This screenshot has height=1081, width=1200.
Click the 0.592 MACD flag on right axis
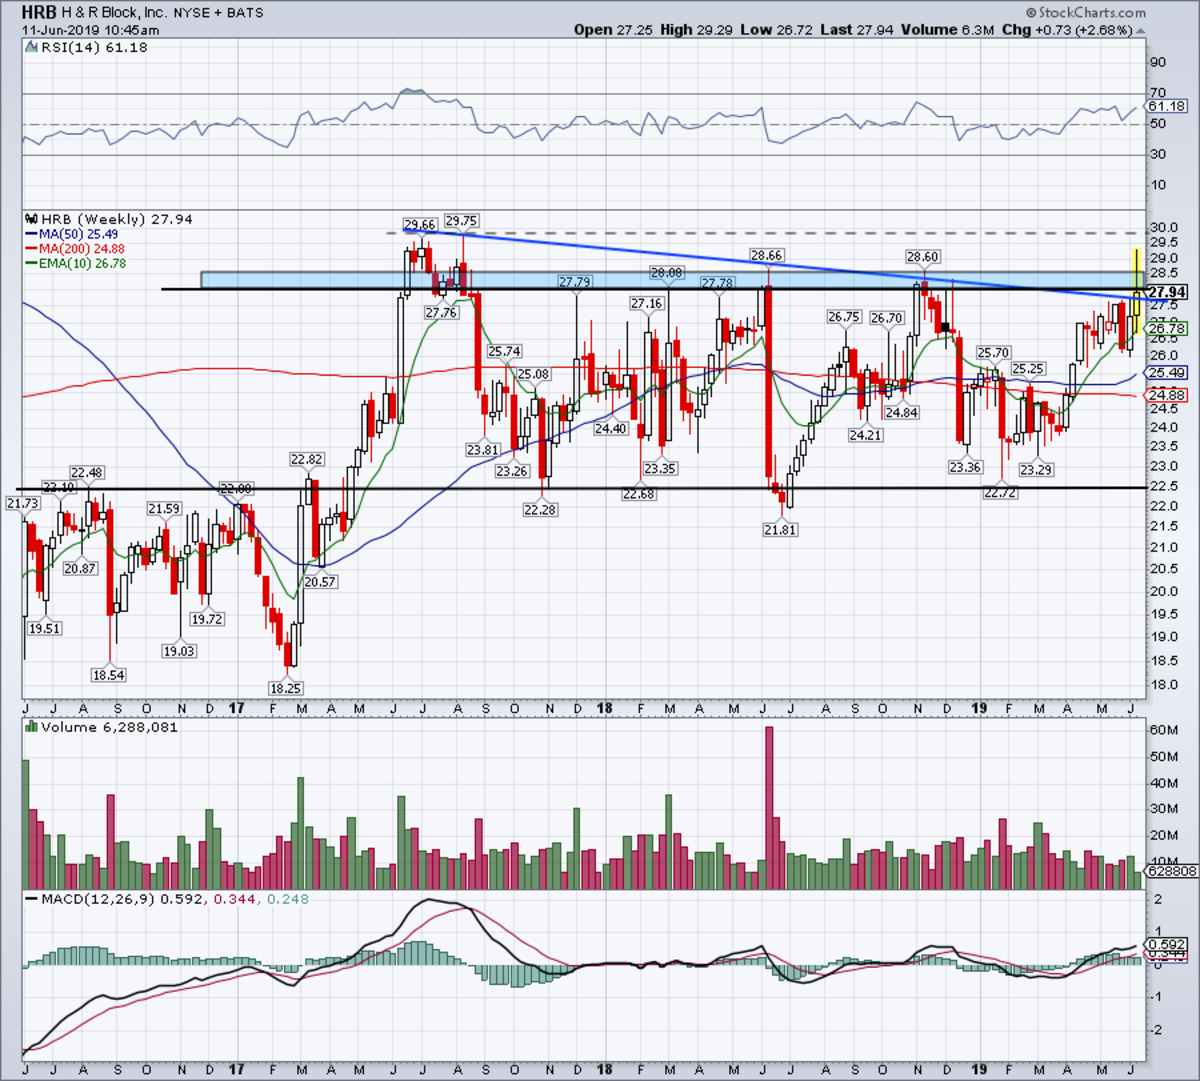[1166, 944]
